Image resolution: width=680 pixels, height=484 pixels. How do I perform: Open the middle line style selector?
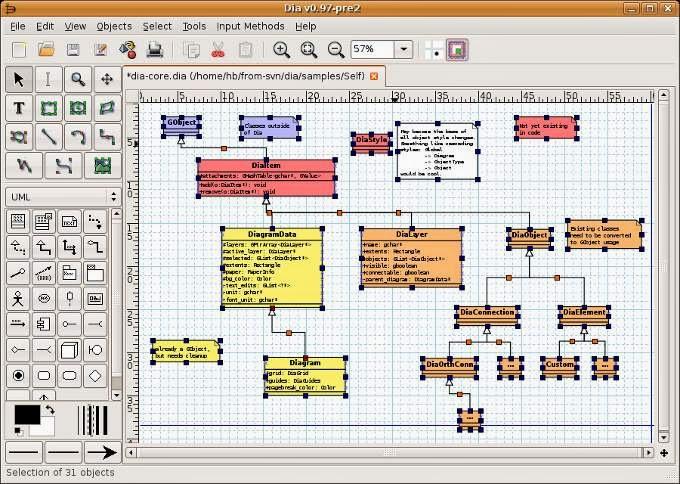coord(63,452)
